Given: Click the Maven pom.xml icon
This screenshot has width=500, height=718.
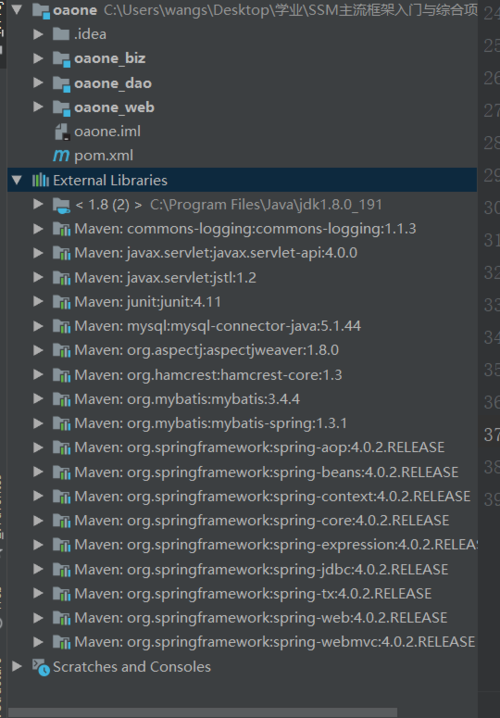Looking at the screenshot, I should tap(61, 156).
